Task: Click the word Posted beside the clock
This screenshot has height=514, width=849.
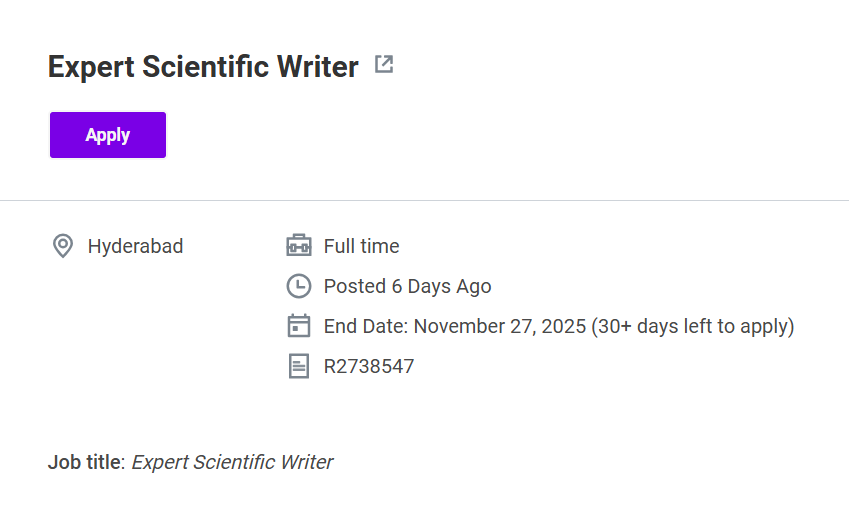Action: point(354,286)
